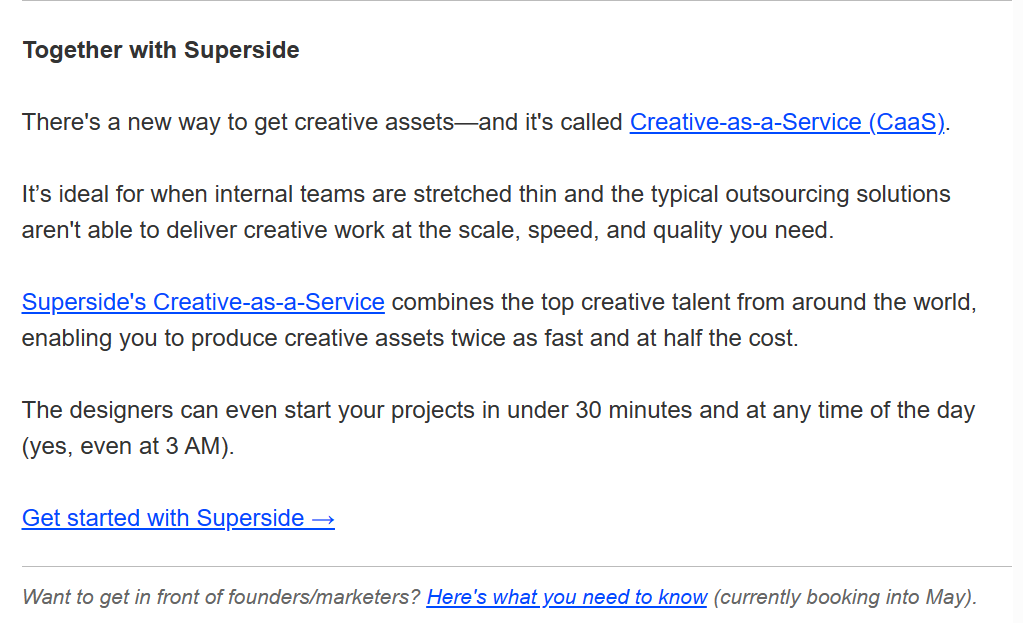Screen dimensions: 1023x623
Task: Open the Creative-as-a-Service (CaaS) link
Action: pos(786,122)
